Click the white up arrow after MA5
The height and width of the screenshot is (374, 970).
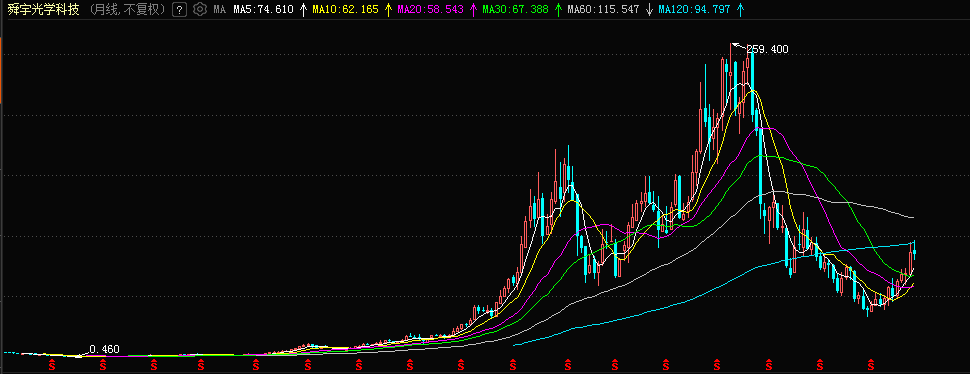(303, 9)
